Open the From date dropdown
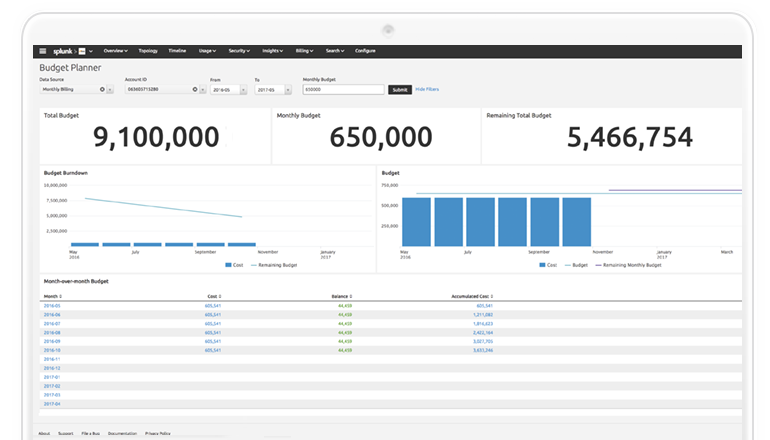This screenshot has height=440, width=770. (229, 90)
